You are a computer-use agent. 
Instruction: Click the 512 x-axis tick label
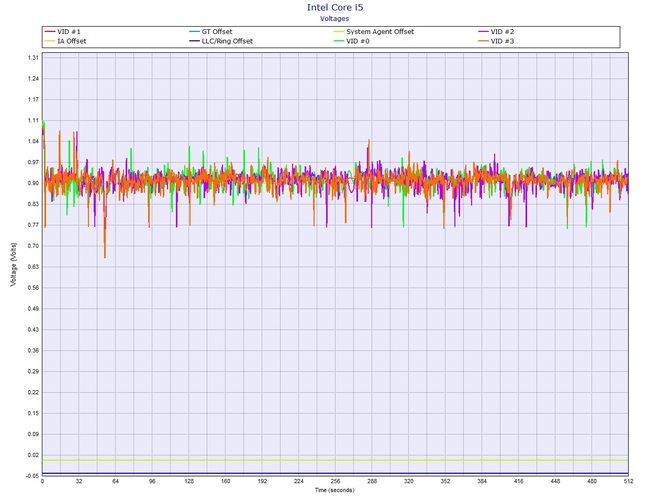pos(629,481)
